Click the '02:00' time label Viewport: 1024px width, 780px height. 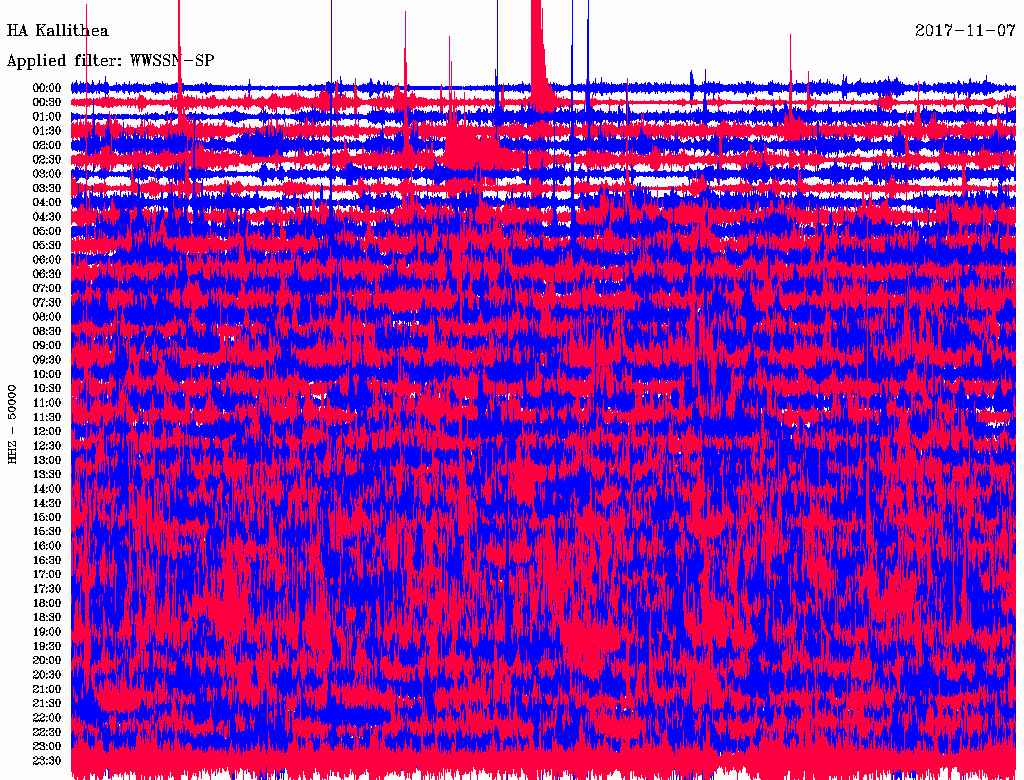click(x=47, y=145)
